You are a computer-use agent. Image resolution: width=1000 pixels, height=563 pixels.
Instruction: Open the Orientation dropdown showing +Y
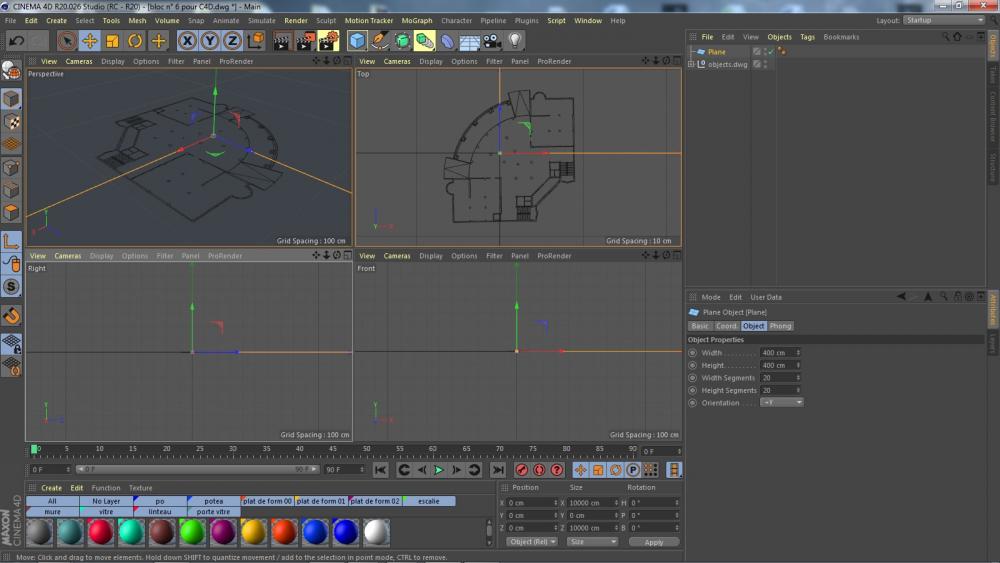click(781, 403)
